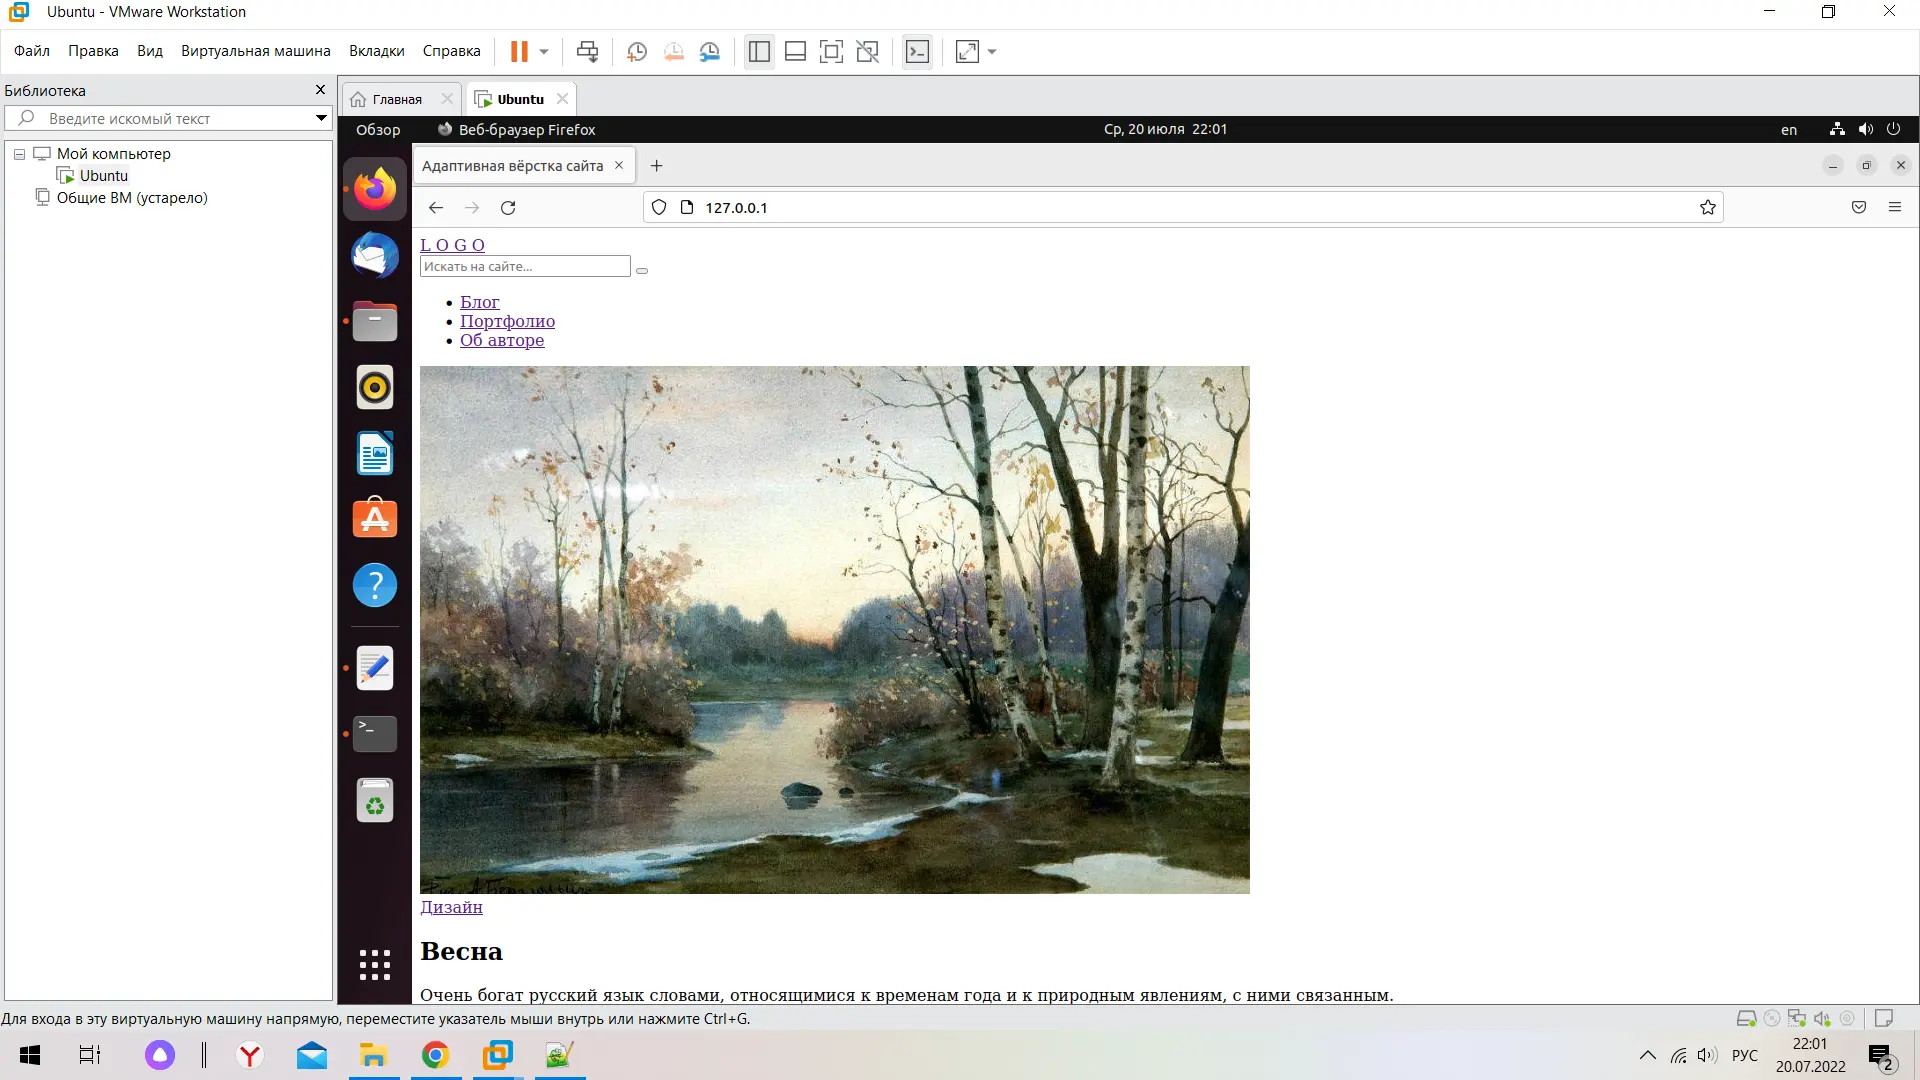Open the Блог link
Screen dimensions: 1920x1080
479,302
